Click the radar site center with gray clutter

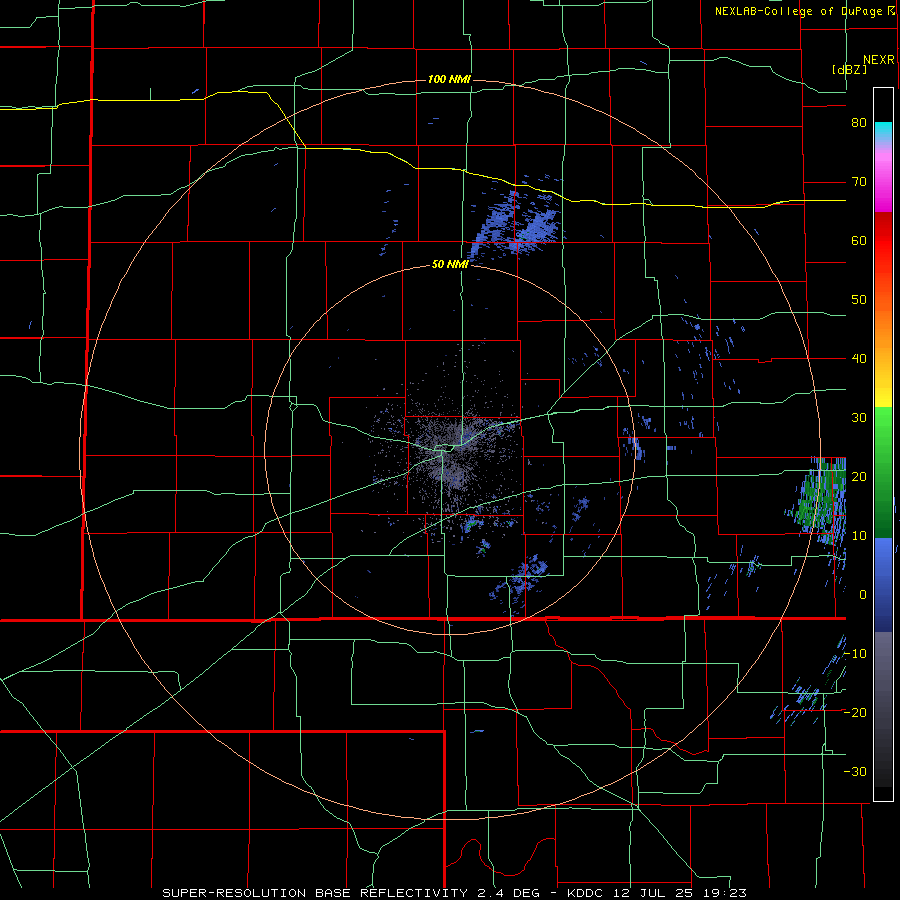pyautogui.click(x=450, y=451)
